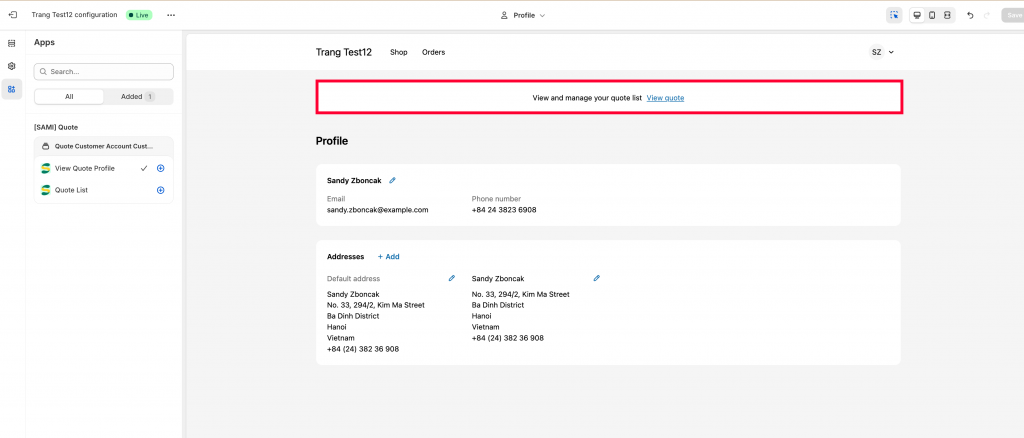Add the Quote List app block
This screenshot has height=438, width=1024.
pos(161,191)
